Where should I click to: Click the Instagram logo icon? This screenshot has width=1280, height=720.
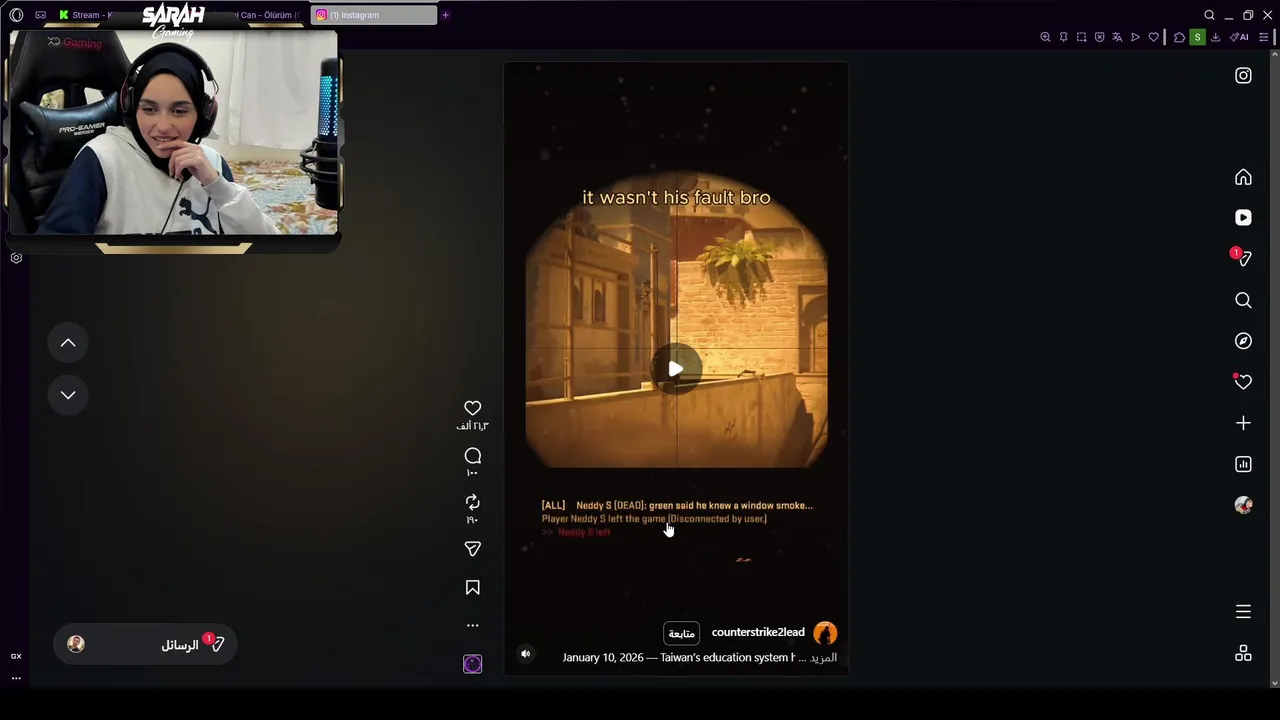(x=1243, y=76)
